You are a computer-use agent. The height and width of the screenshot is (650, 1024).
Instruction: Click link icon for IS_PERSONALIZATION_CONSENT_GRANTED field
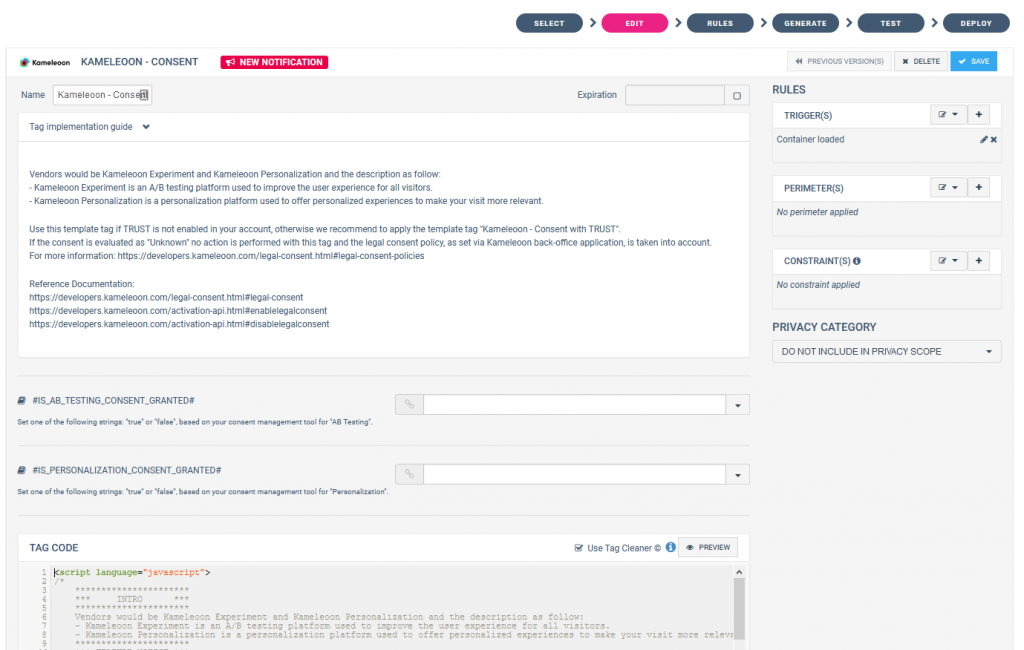pos(409,474)
